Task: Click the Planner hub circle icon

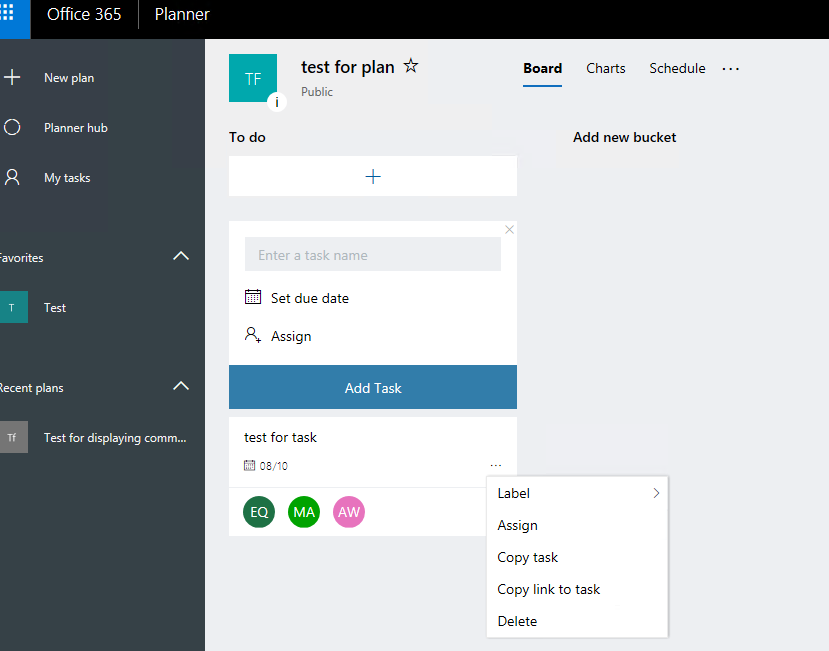Action: pos(12,127)
